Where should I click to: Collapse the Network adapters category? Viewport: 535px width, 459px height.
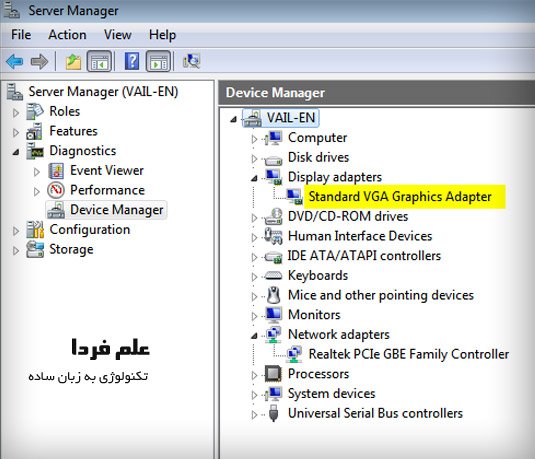pos(254,336)
